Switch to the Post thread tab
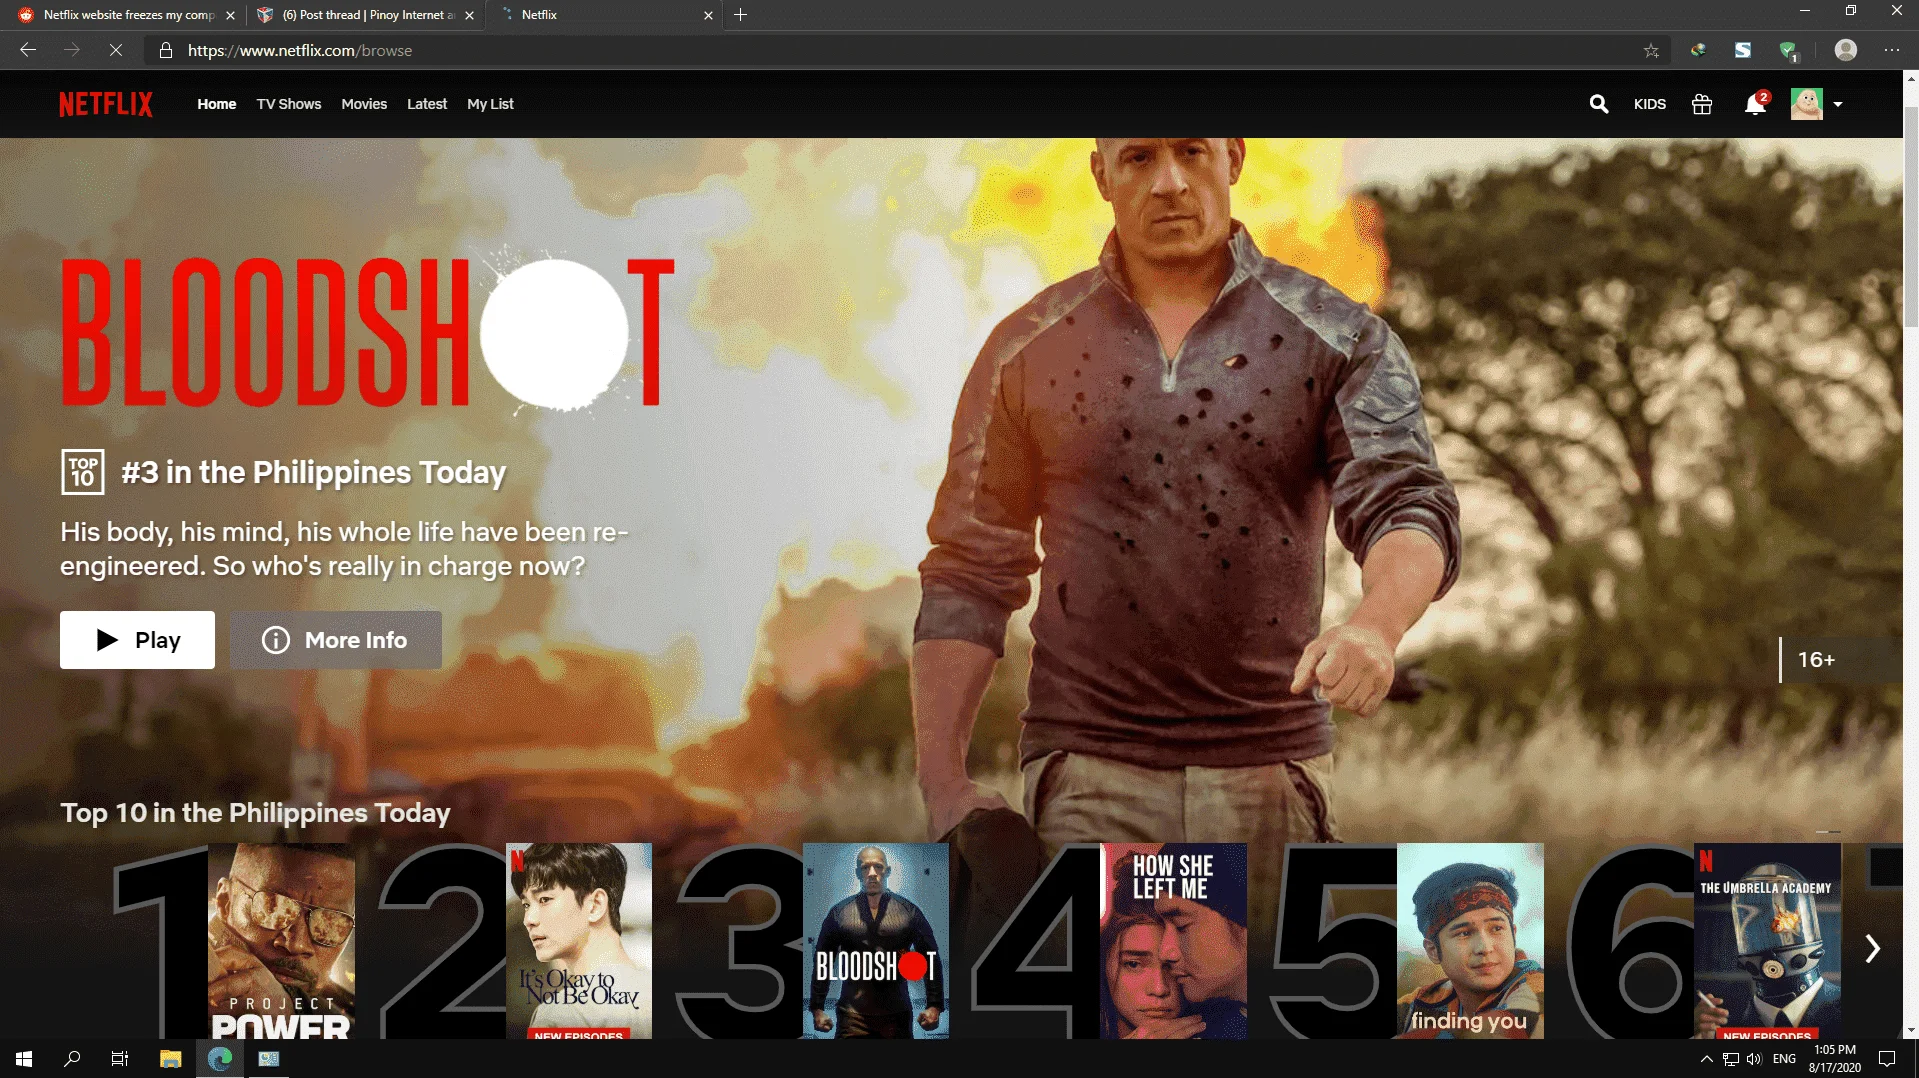1919x1078 pixels. point(365,15)
